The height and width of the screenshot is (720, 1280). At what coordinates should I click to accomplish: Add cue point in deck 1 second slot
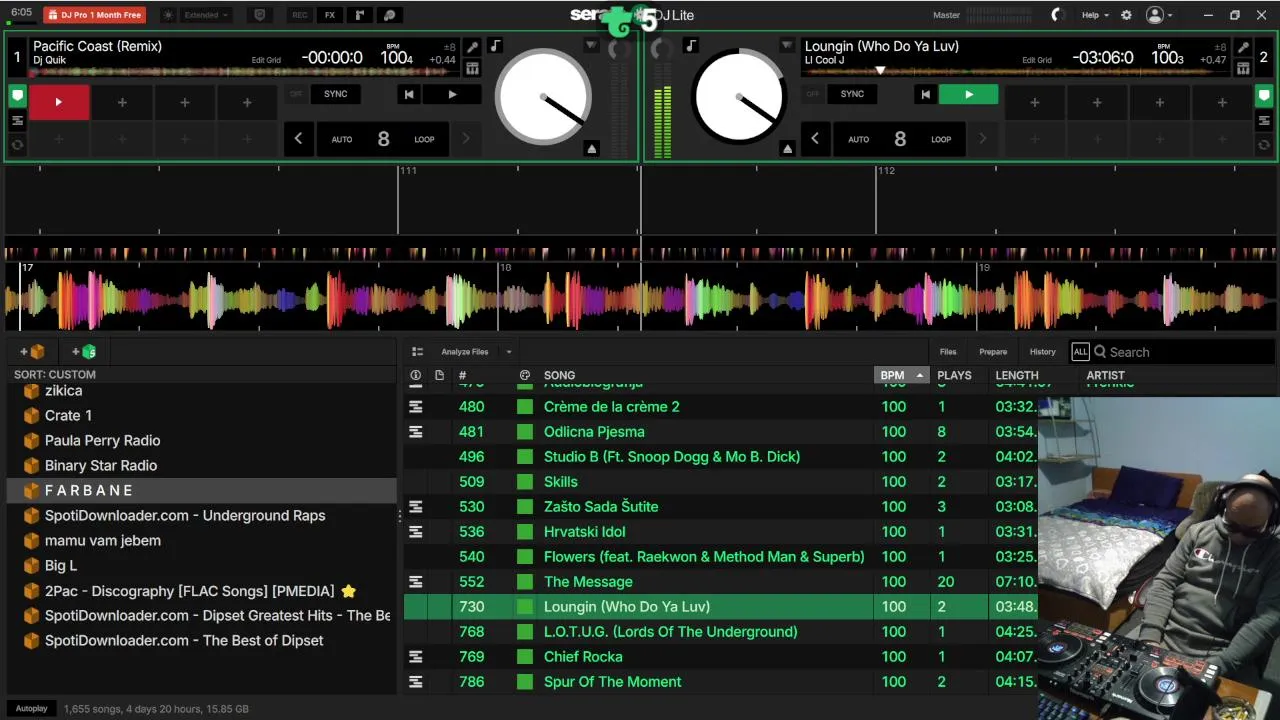(x=122, y=102)
